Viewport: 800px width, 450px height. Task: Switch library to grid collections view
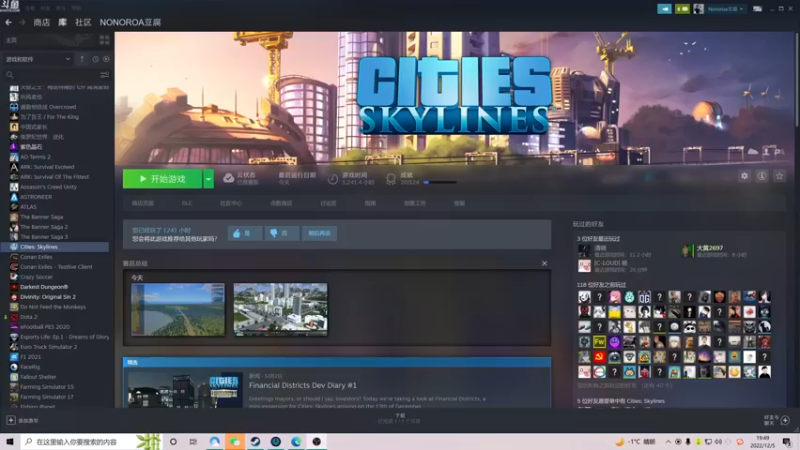[105, 40]
